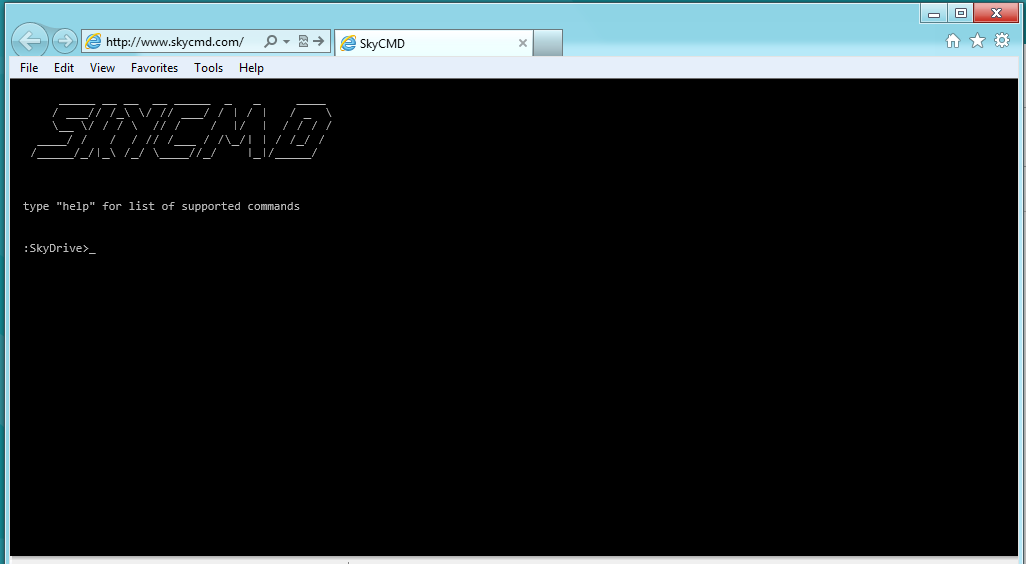The width and height of the screenshot is (1026, 564).
Task: Minimize the browser window
Action: [x=934, y=14]
